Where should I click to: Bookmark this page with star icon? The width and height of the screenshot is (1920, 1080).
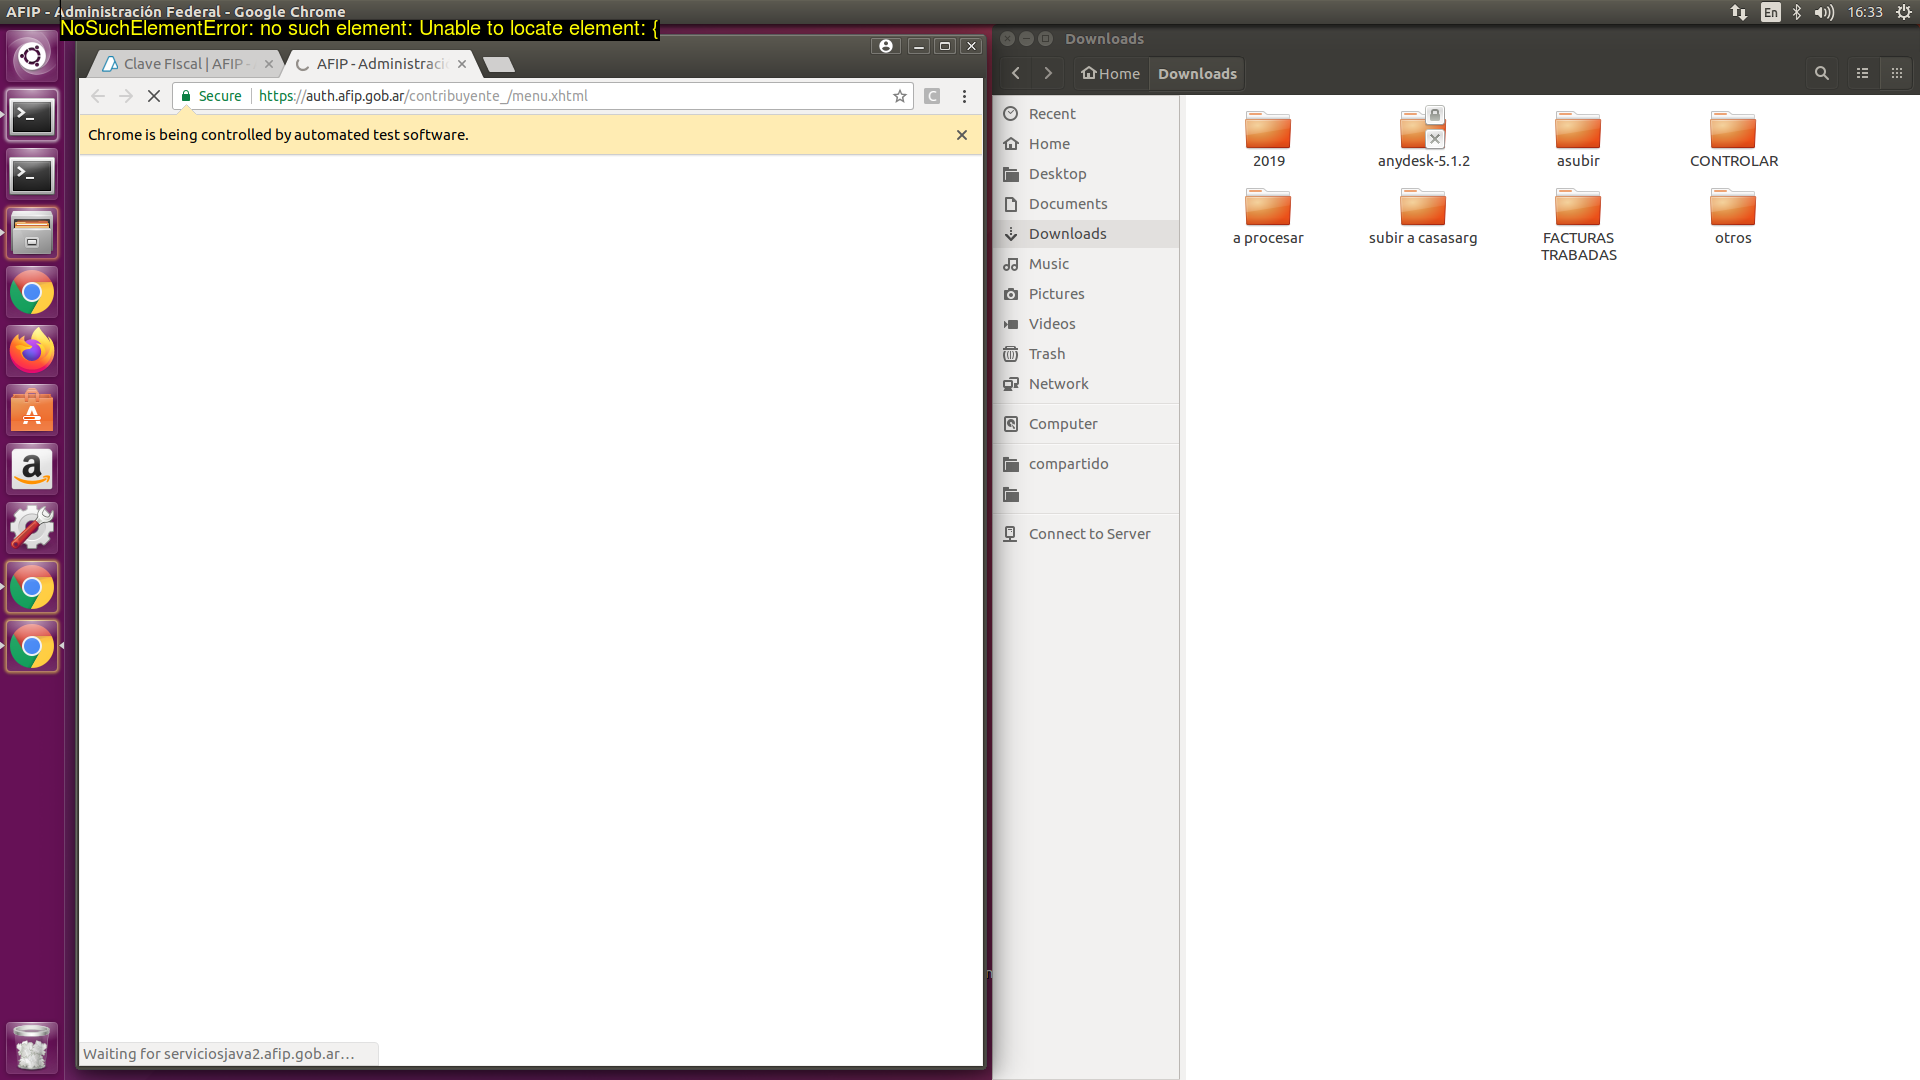[x=900, y=96]
